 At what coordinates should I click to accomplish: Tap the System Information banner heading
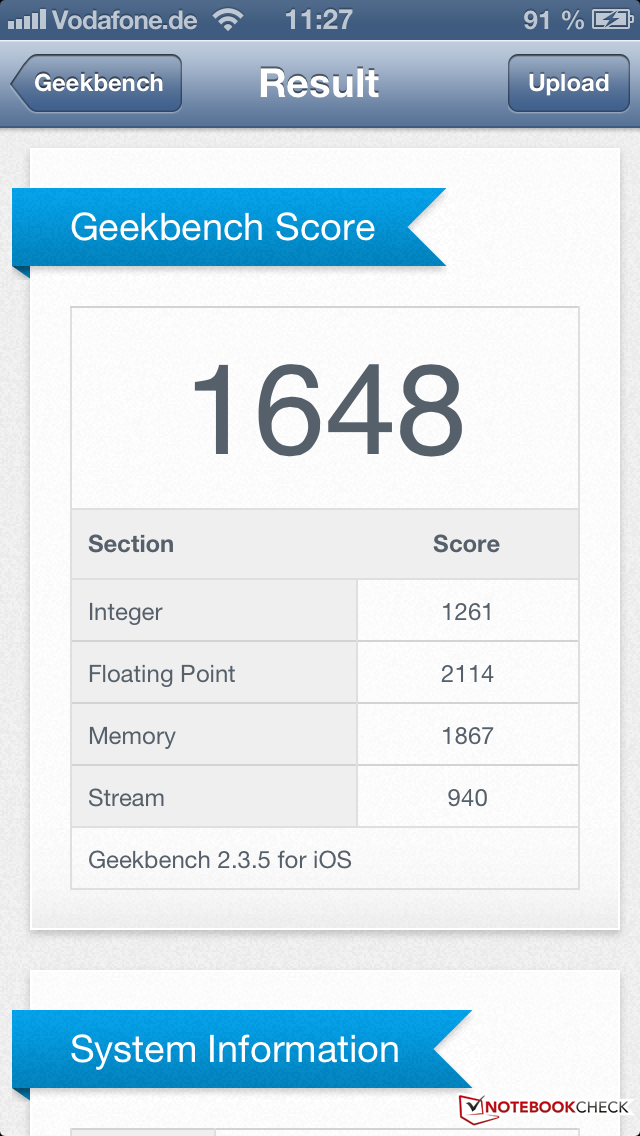pyautogui.click(x=235, y=1049)
